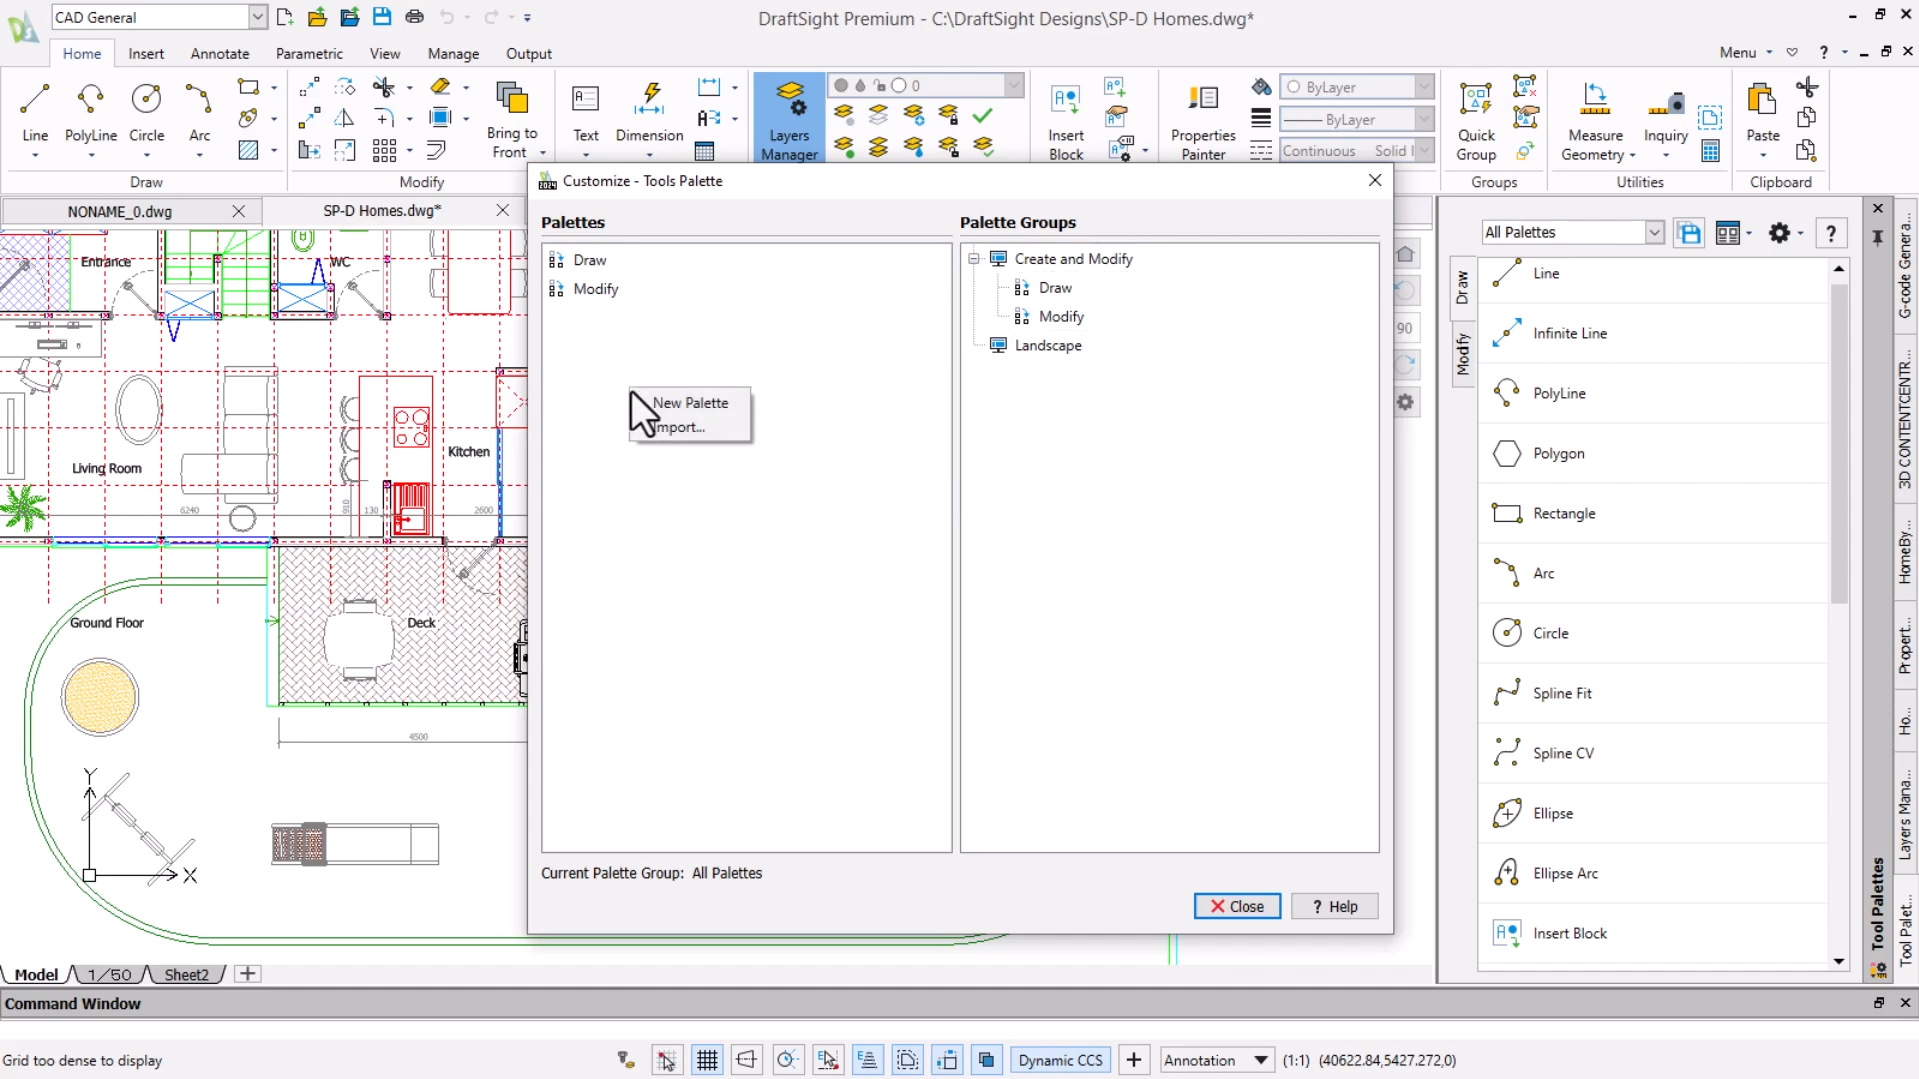
Task: Toggle the grid display in status bar
Action: 707,1060
